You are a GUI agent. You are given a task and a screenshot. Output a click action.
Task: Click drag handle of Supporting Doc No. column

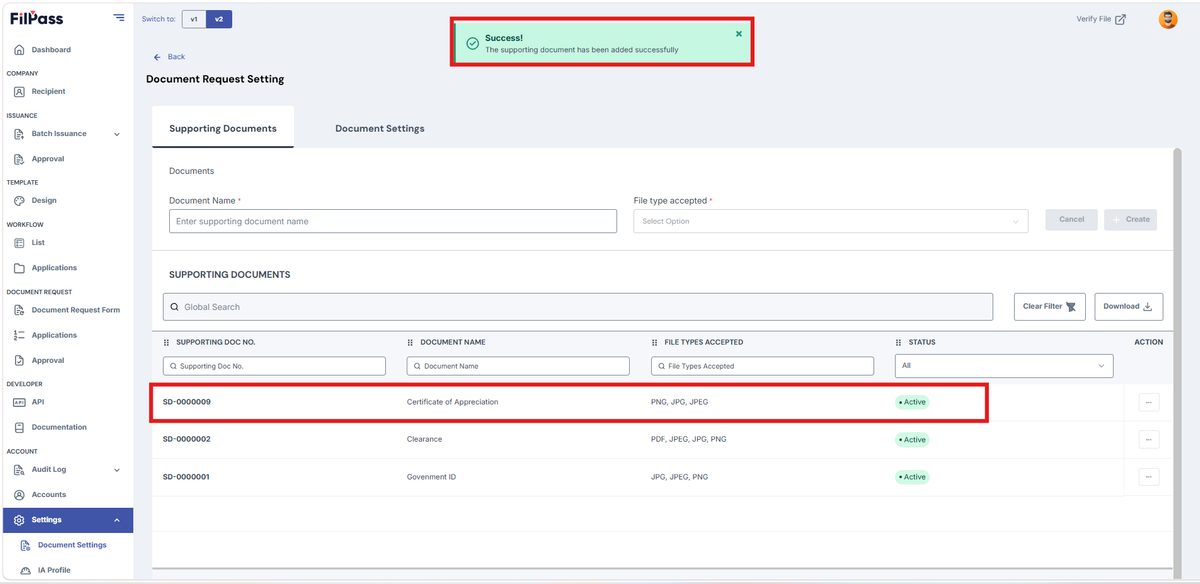(167, 342)
